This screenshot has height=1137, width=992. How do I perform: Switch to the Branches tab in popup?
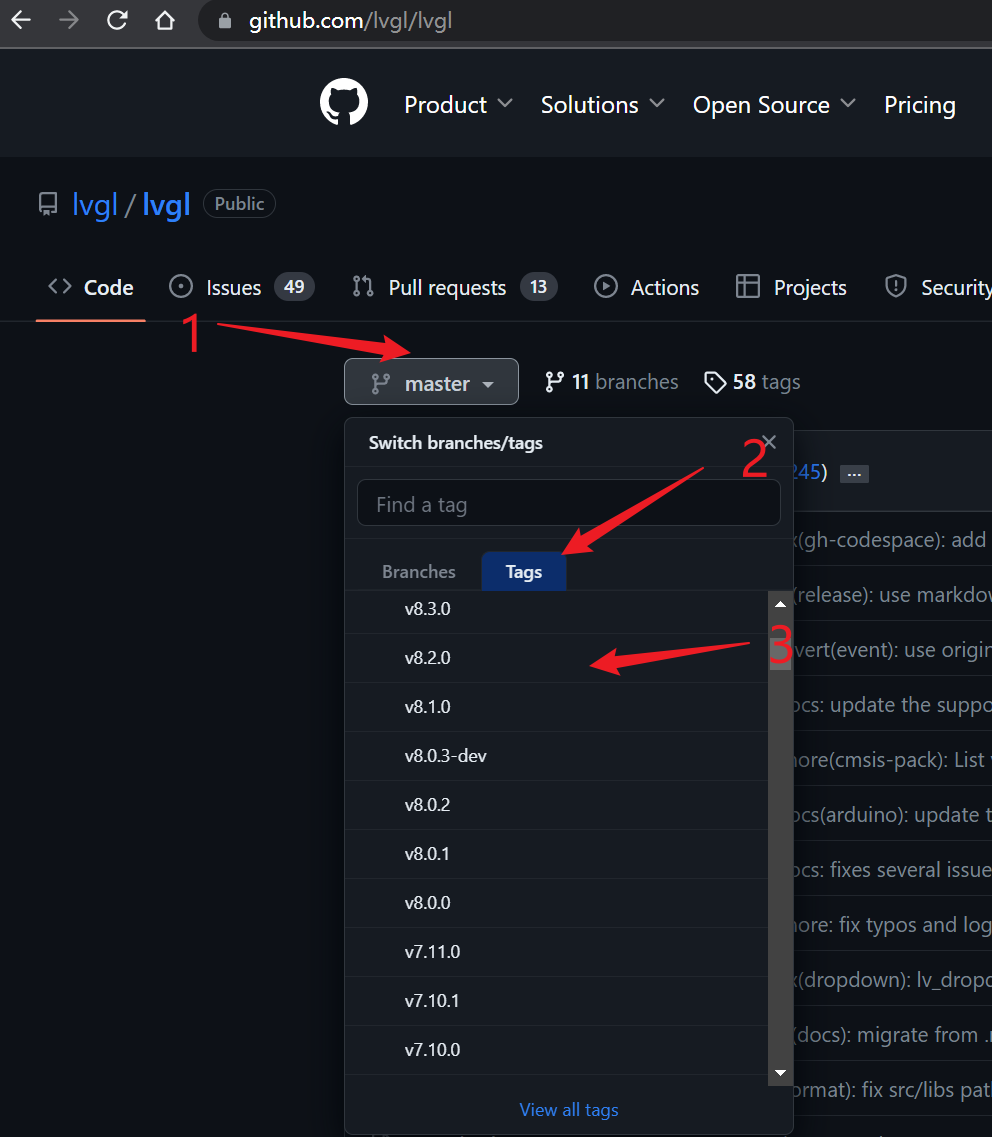(x=419, y=572)
